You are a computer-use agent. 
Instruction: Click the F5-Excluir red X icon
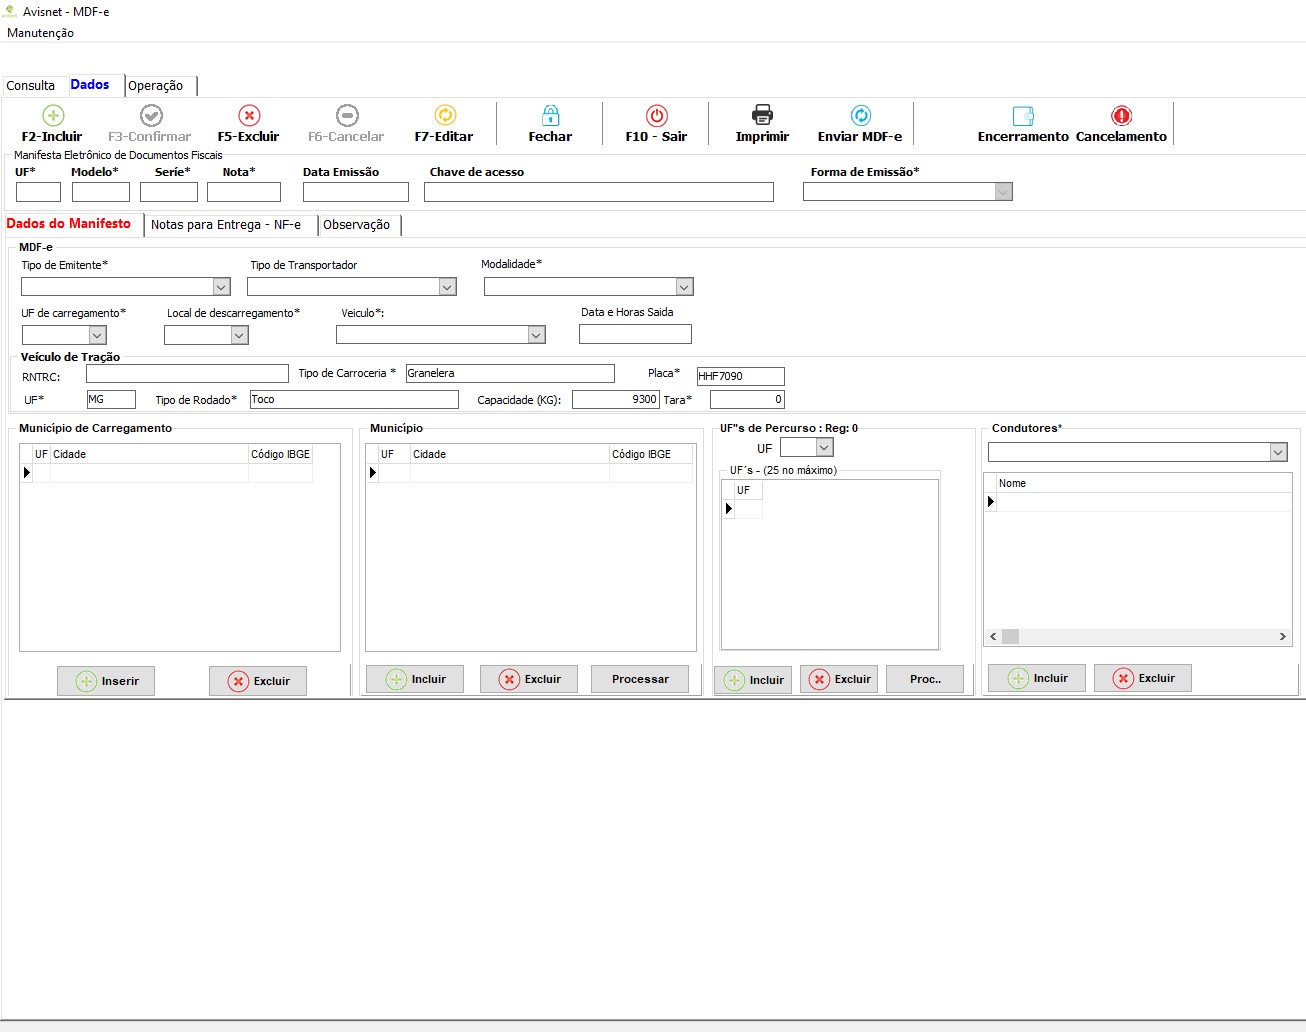click(x=249, y=116)
